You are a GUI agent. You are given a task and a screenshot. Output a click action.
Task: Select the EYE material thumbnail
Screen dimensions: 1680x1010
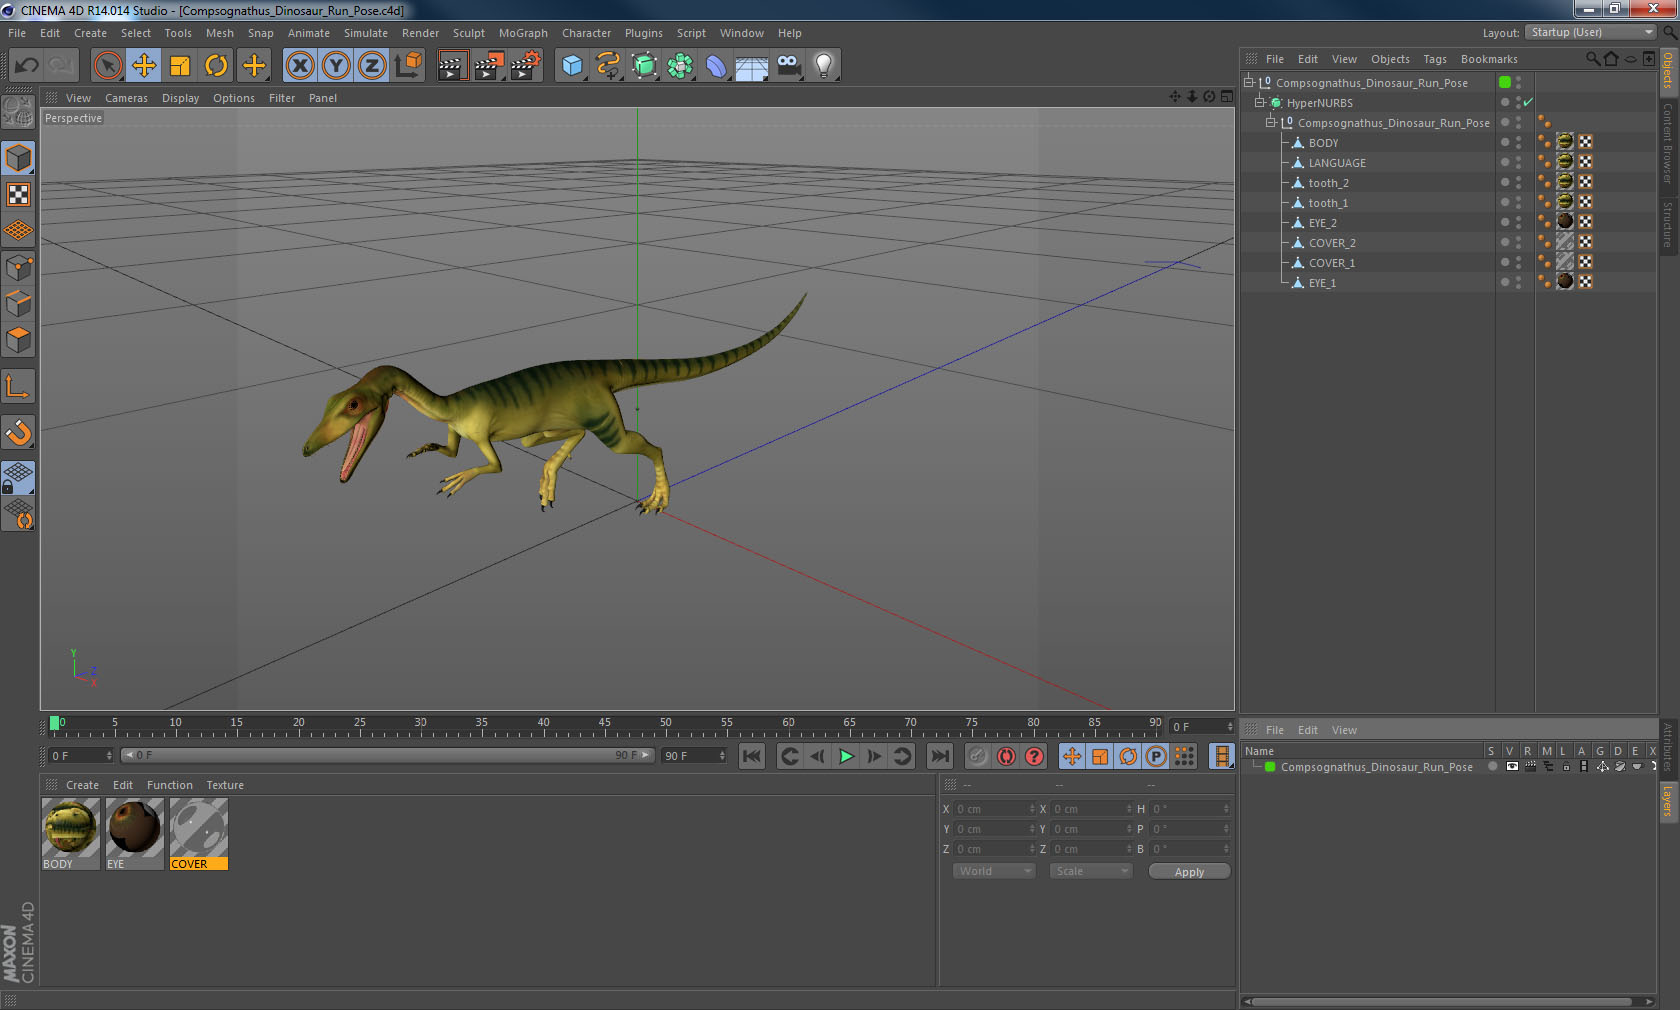click(134, 828)
